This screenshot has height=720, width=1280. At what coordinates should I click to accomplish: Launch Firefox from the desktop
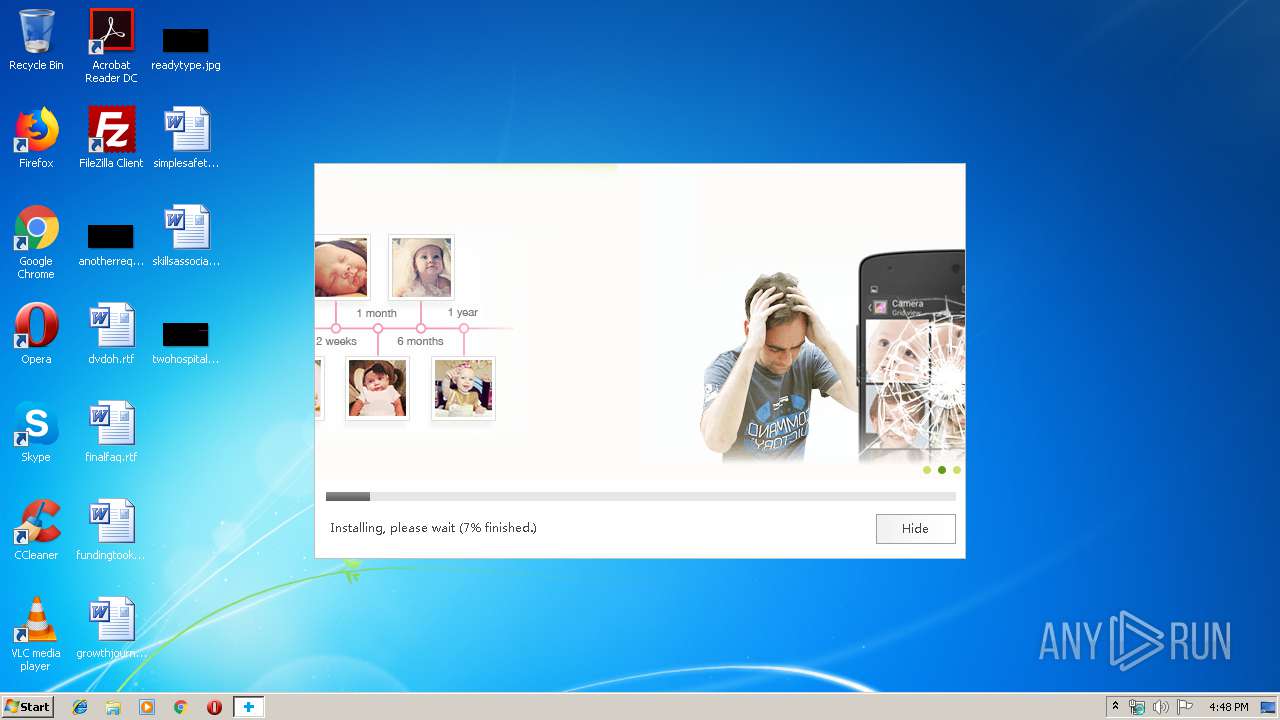36,138
